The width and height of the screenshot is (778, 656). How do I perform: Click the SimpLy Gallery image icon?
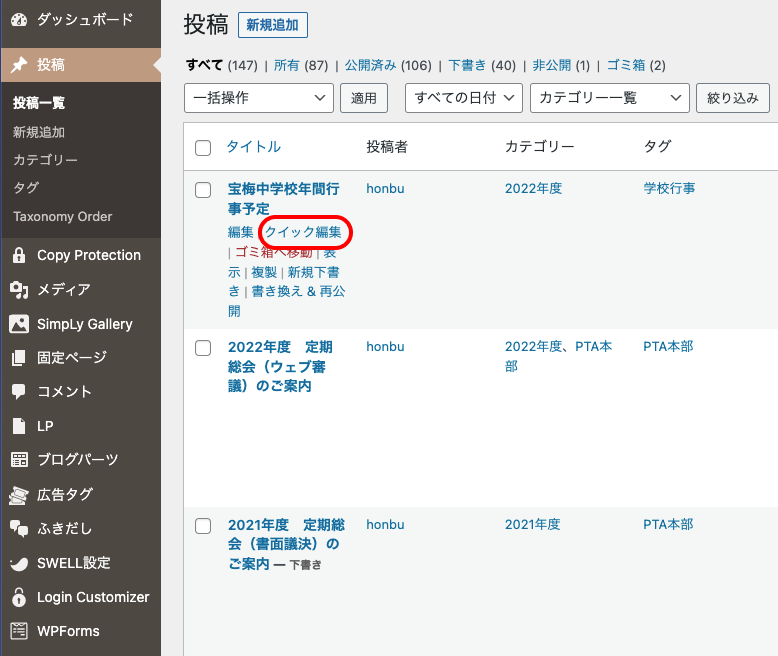18,324
